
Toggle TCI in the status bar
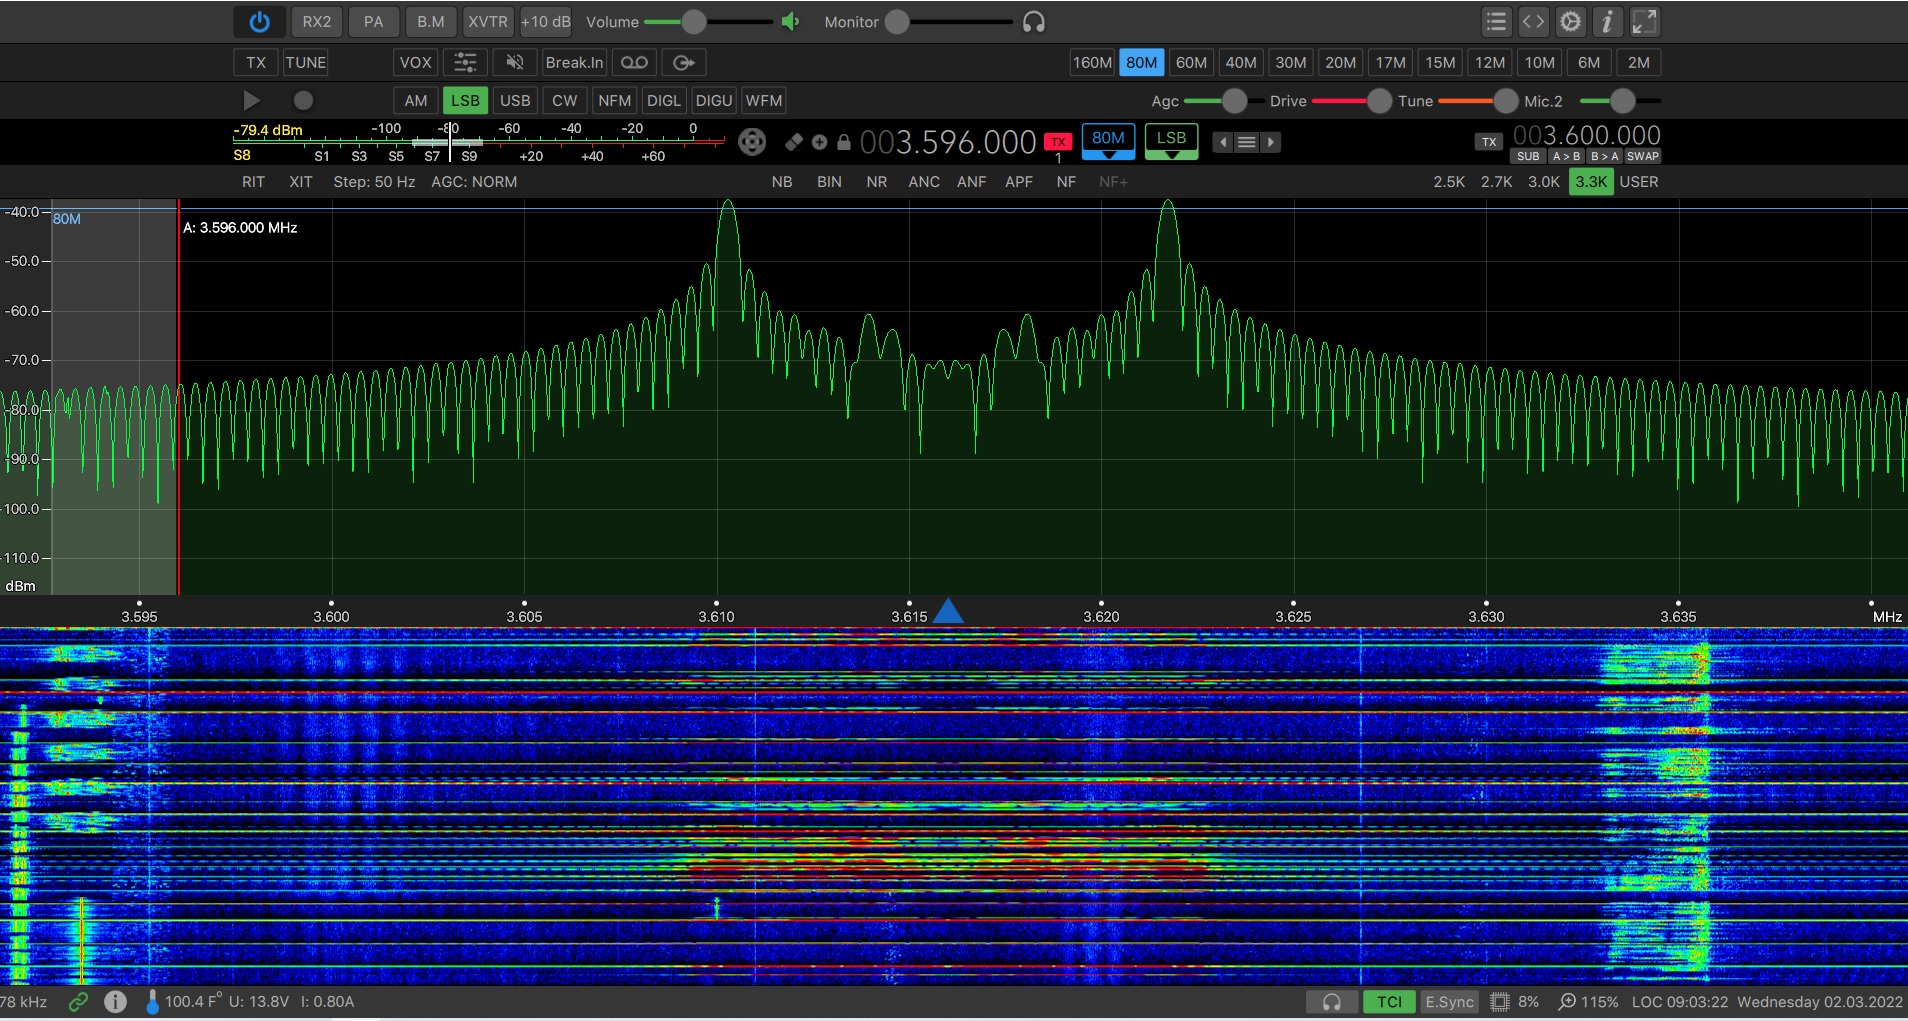(x=1389, y=1002)
